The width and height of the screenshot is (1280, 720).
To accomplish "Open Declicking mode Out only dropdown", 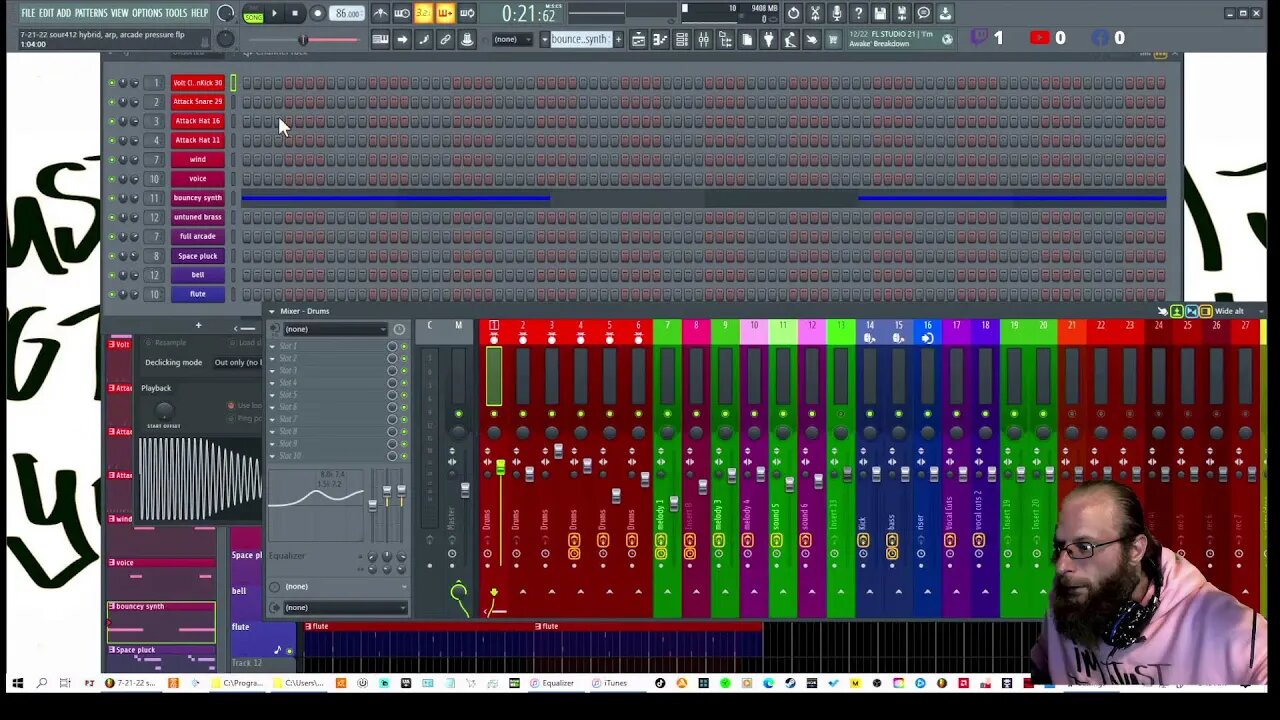I will pos(237,362).
